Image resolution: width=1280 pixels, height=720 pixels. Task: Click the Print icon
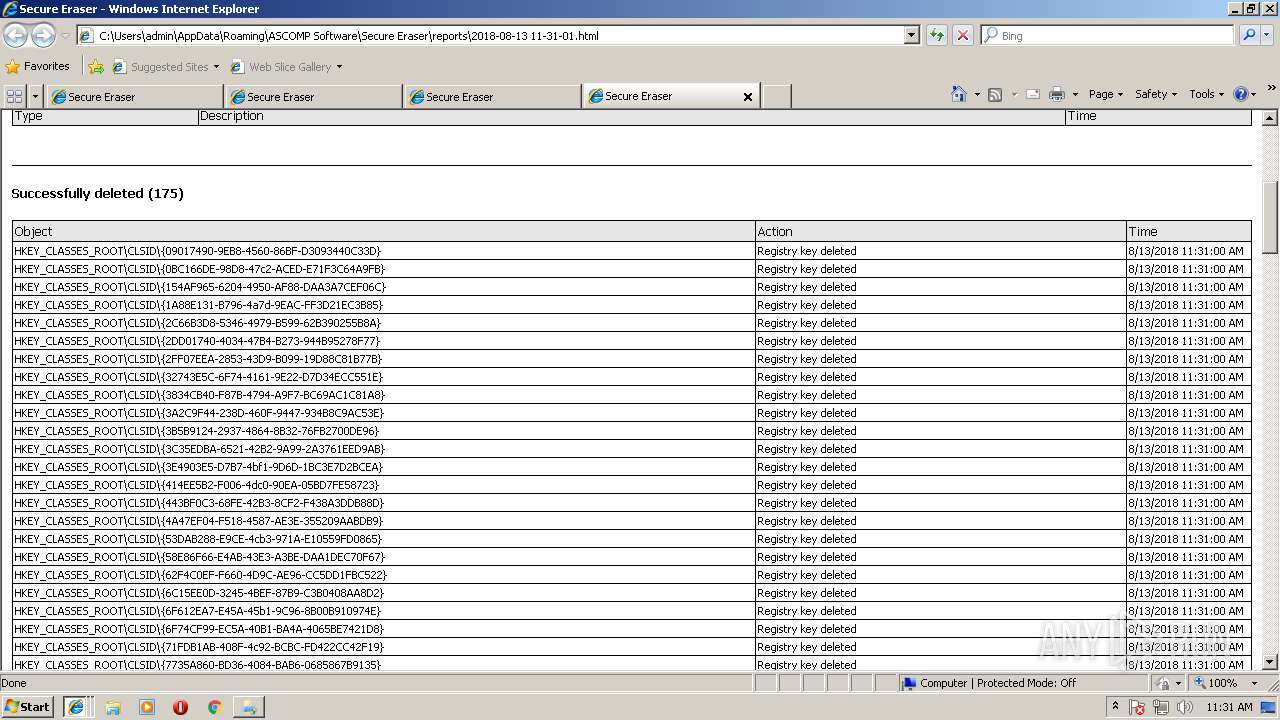(1057, 94)
